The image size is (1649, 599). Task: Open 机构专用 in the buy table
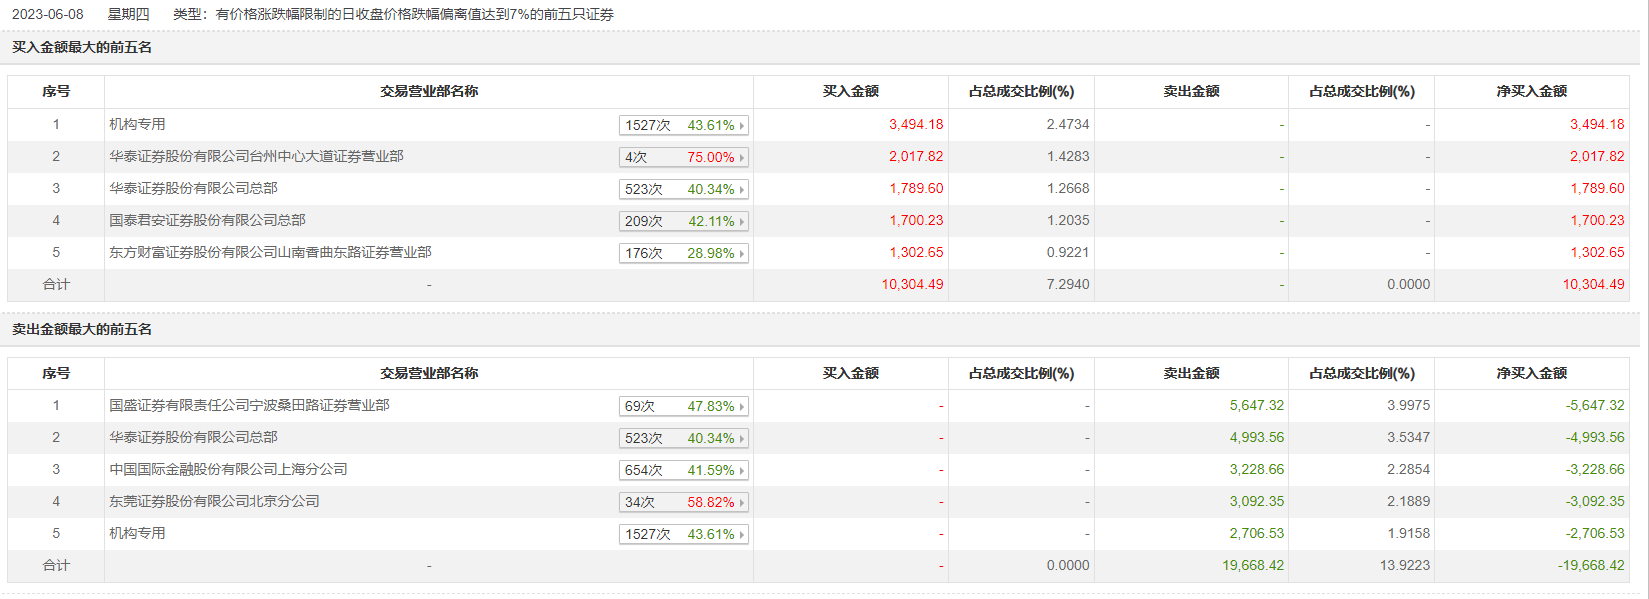[137, 124]
